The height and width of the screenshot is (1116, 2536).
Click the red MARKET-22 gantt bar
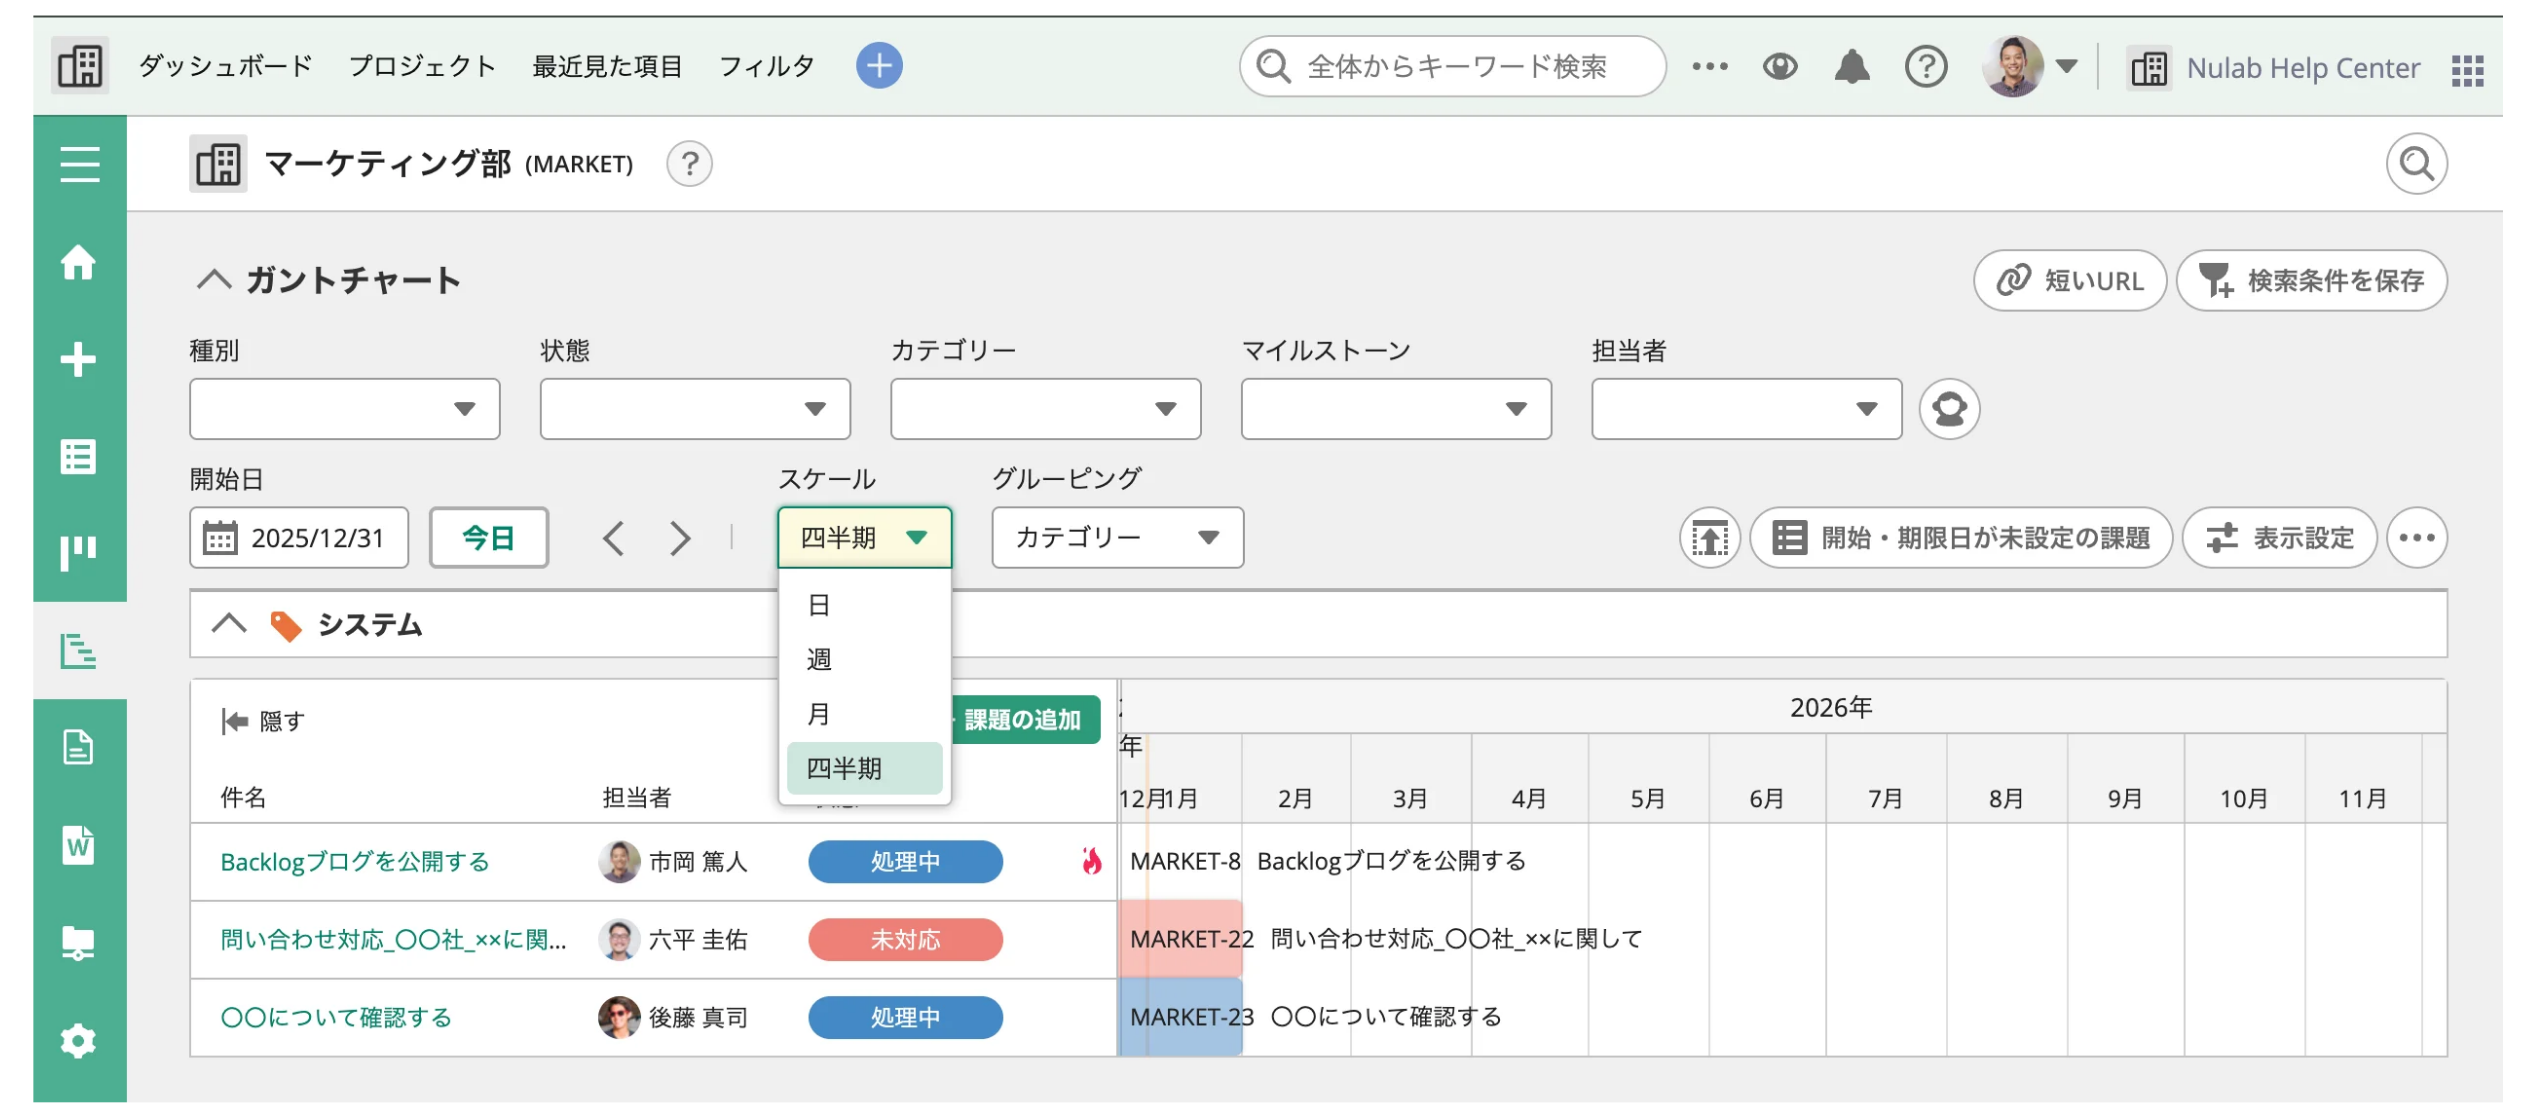(x=1180, y=939)
